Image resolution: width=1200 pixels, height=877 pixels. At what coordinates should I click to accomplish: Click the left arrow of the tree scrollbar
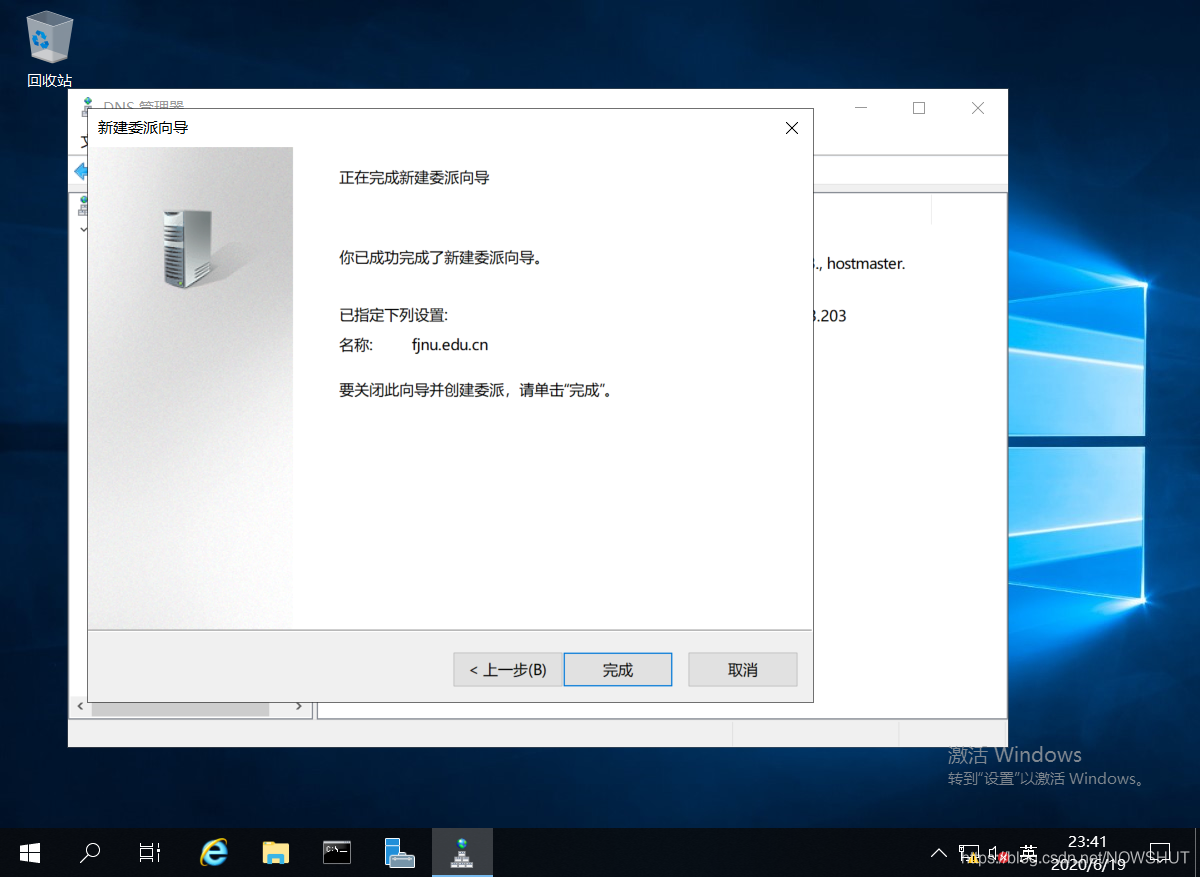[80, 706]
